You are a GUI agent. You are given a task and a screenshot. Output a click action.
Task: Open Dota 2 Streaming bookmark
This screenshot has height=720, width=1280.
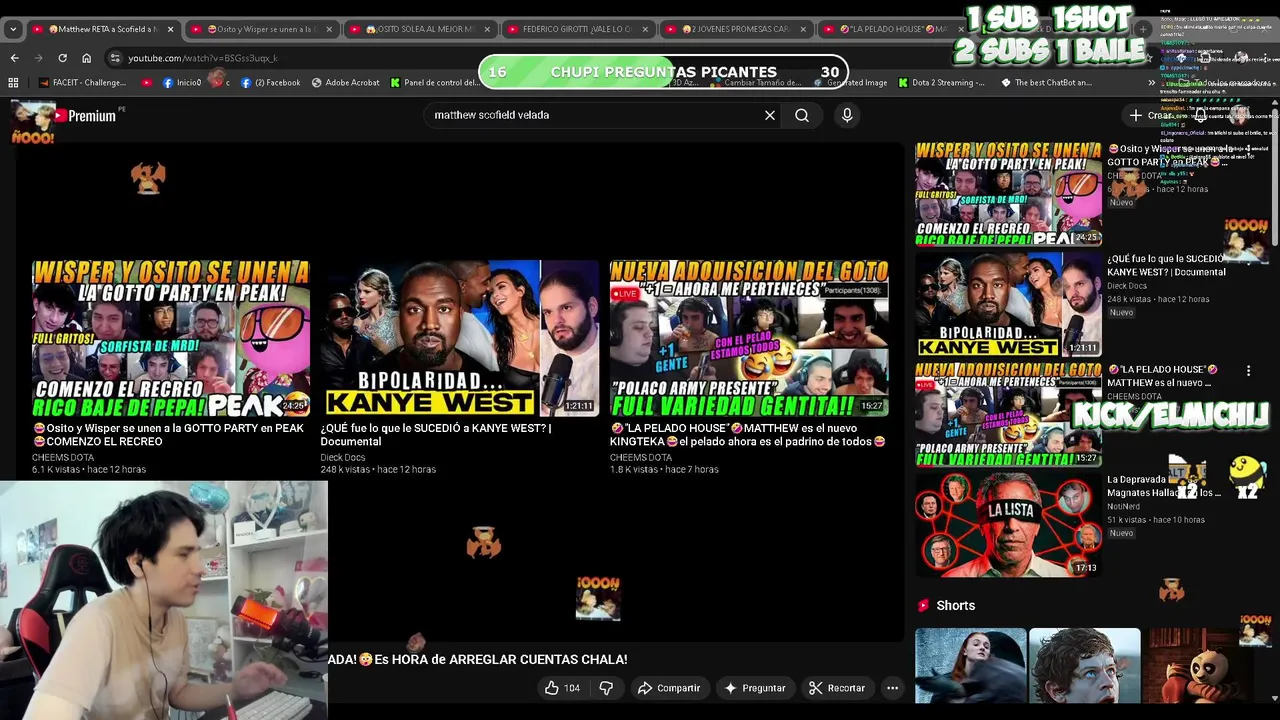[941, 83]
